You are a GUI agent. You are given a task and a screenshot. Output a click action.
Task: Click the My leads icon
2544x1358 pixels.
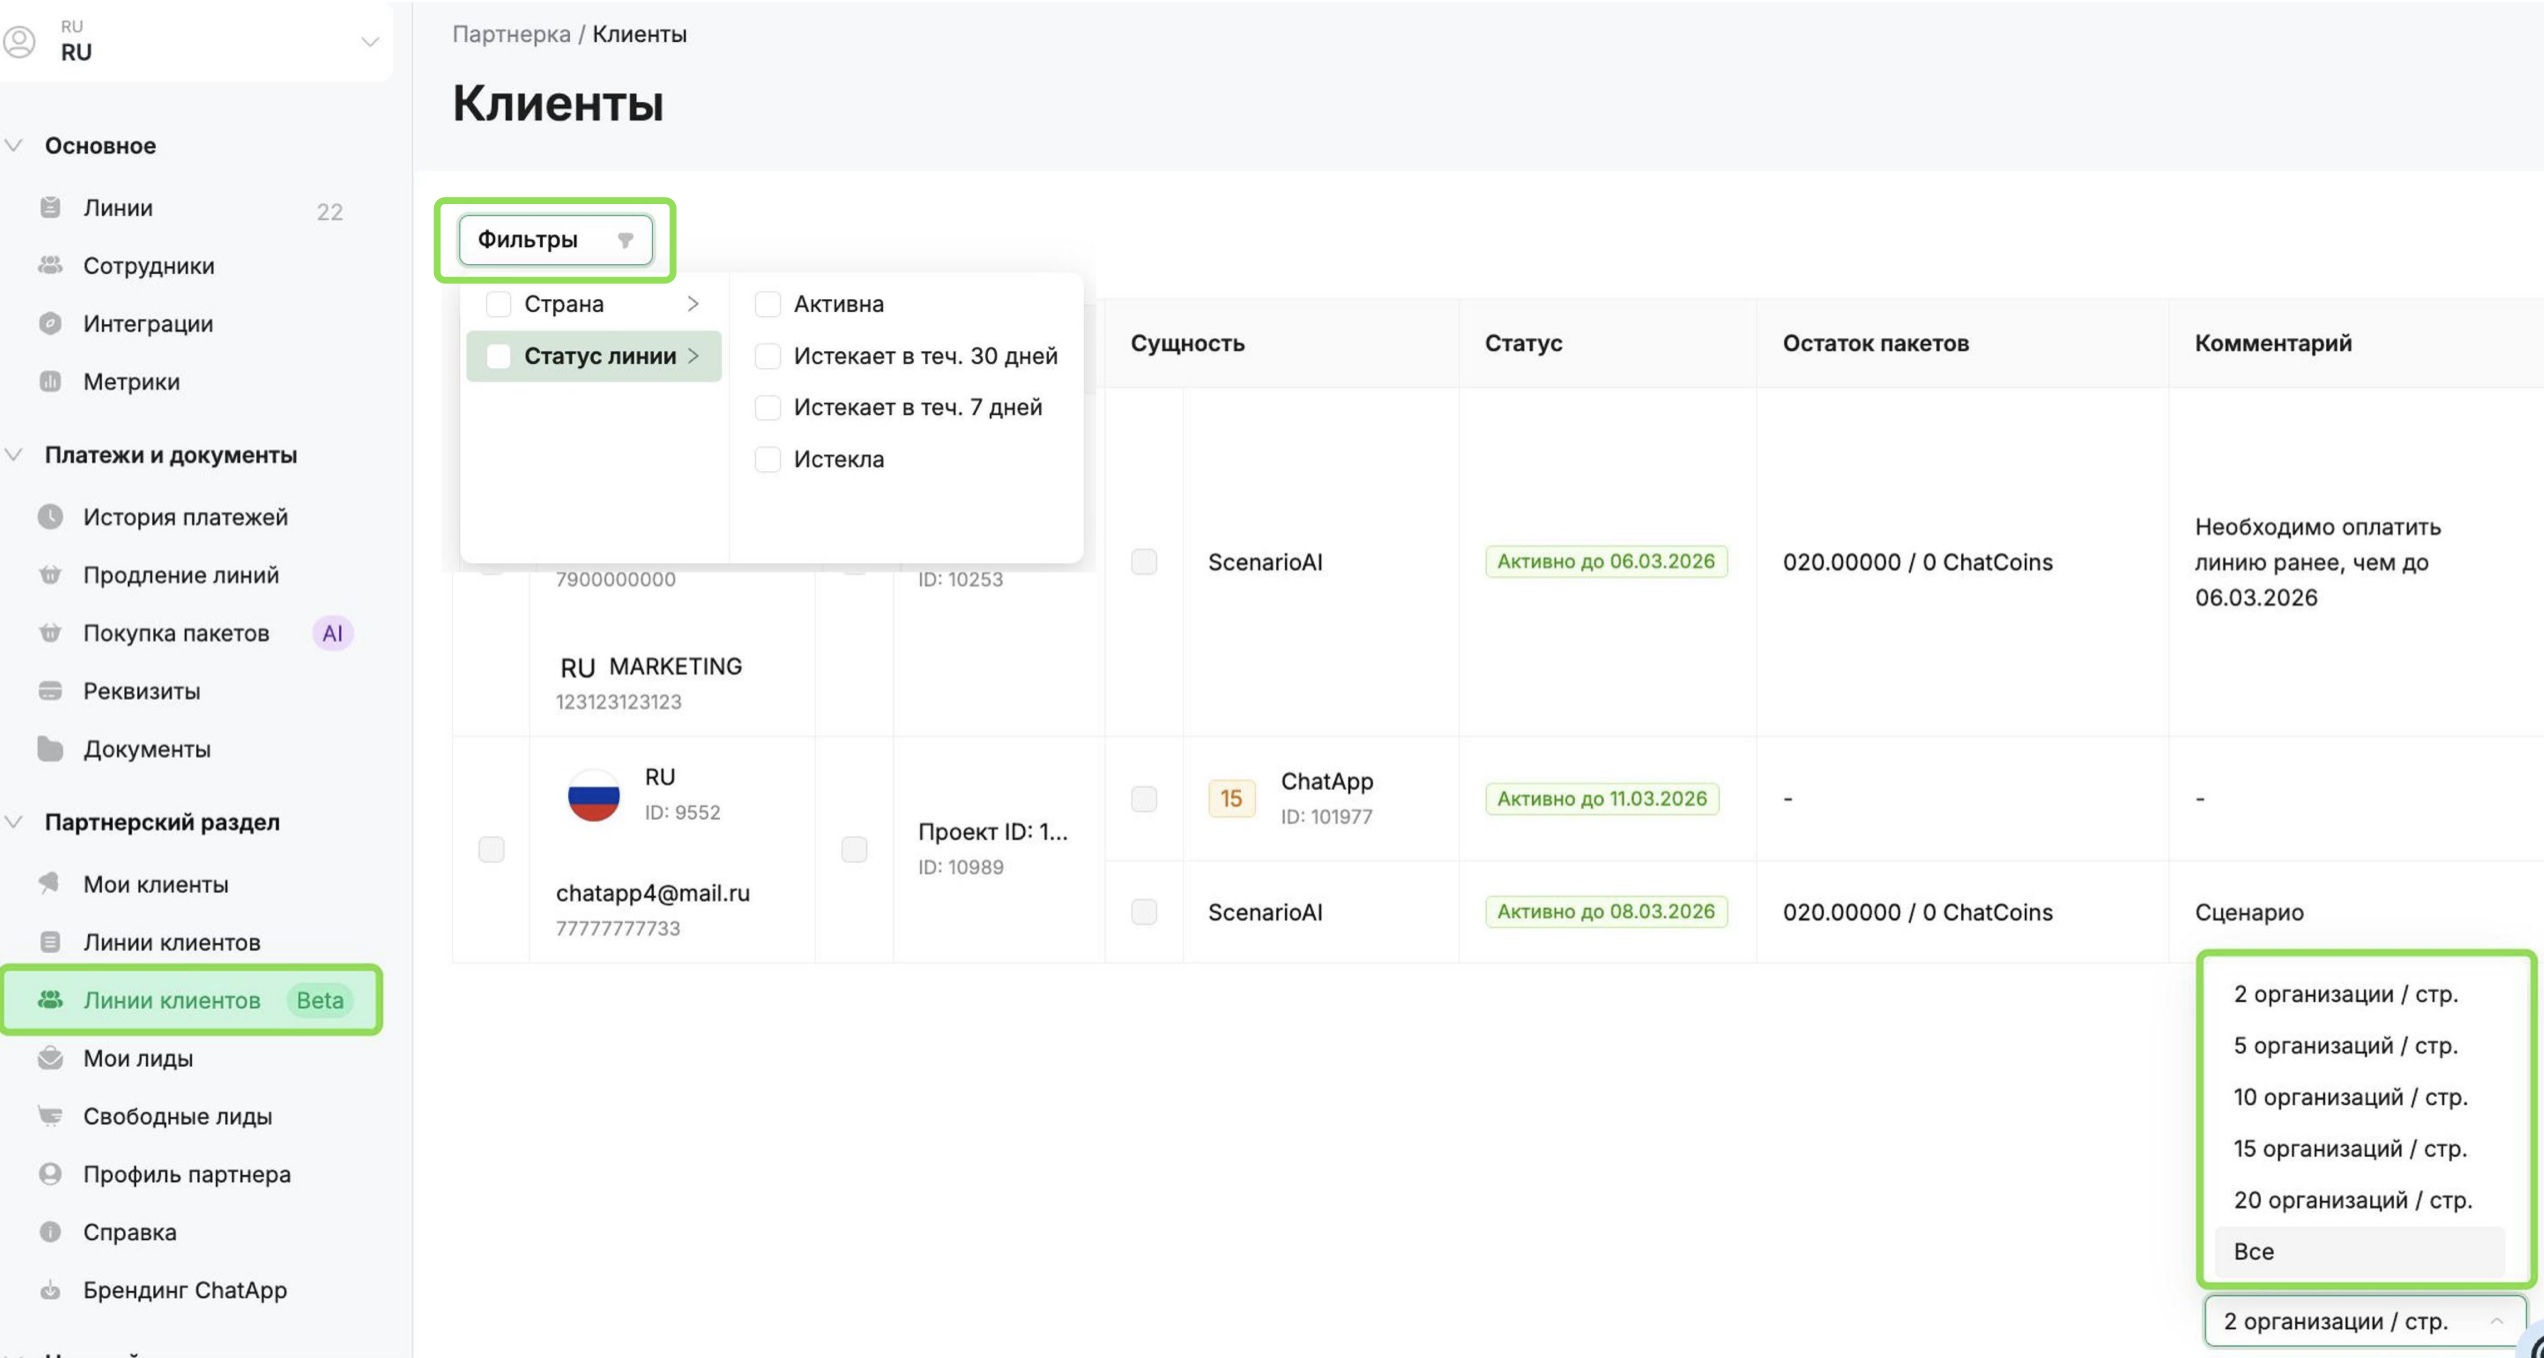50,1057
